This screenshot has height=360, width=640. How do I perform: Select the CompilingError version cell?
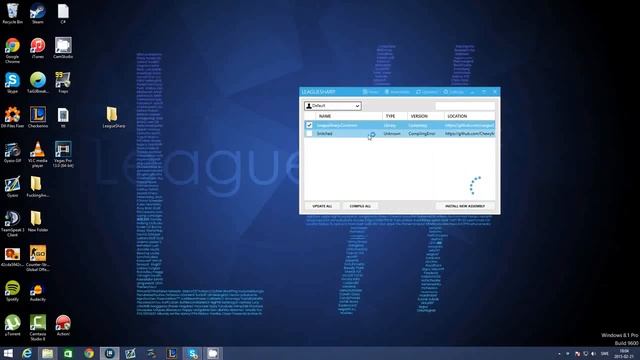coord(422,133)
